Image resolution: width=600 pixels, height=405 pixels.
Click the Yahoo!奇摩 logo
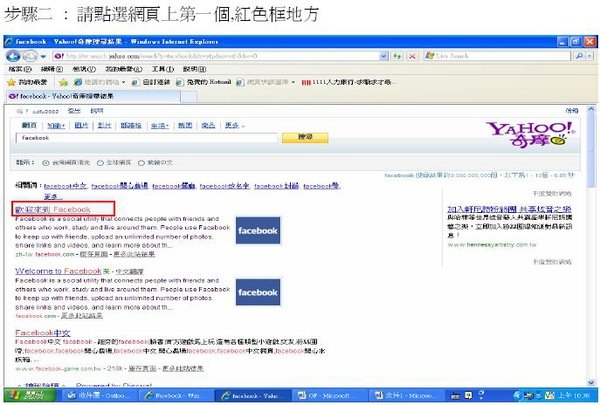tap(530, 134)
